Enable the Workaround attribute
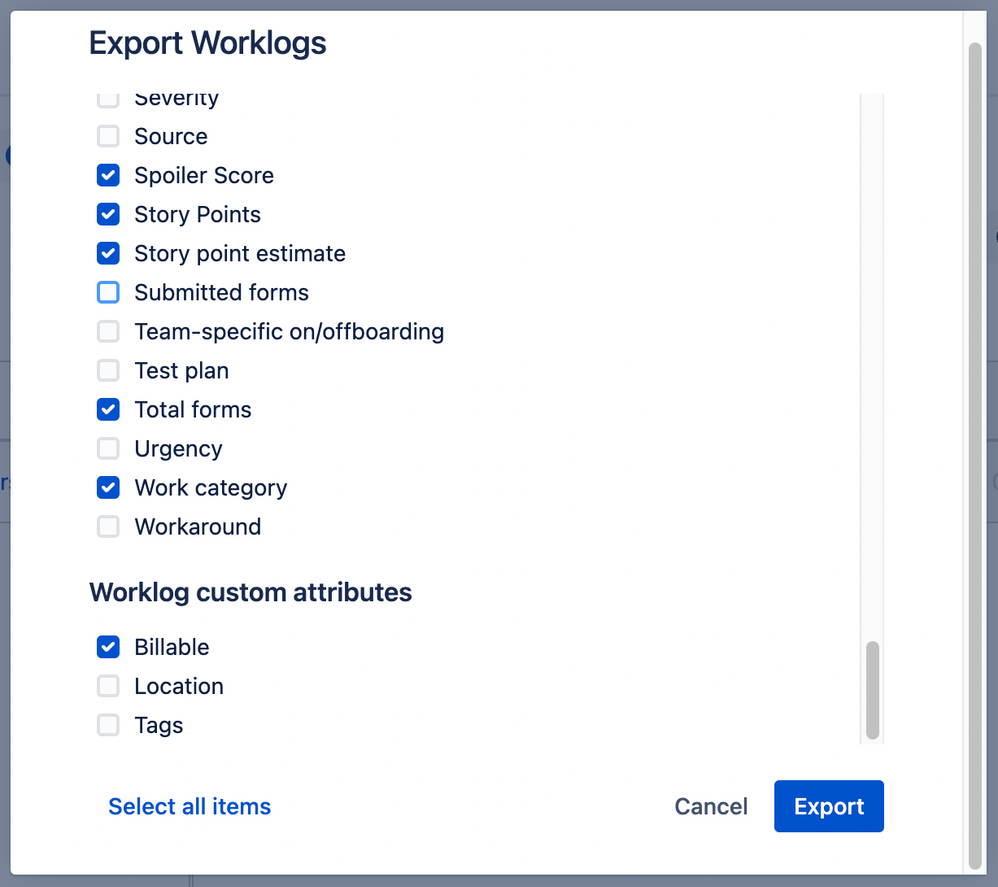 click(x=107, y=526)
